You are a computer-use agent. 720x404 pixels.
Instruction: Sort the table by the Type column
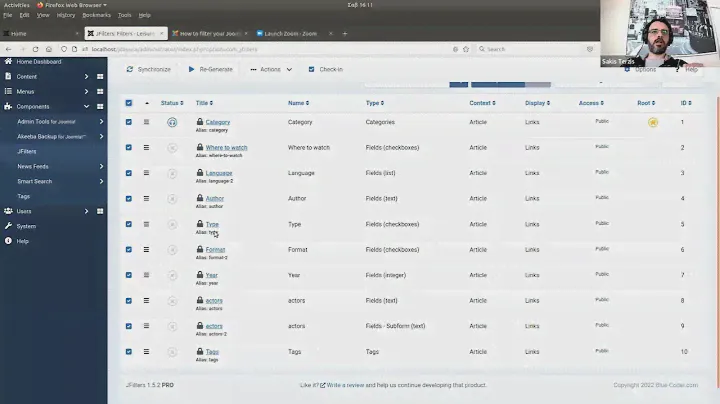coord(373,103)
